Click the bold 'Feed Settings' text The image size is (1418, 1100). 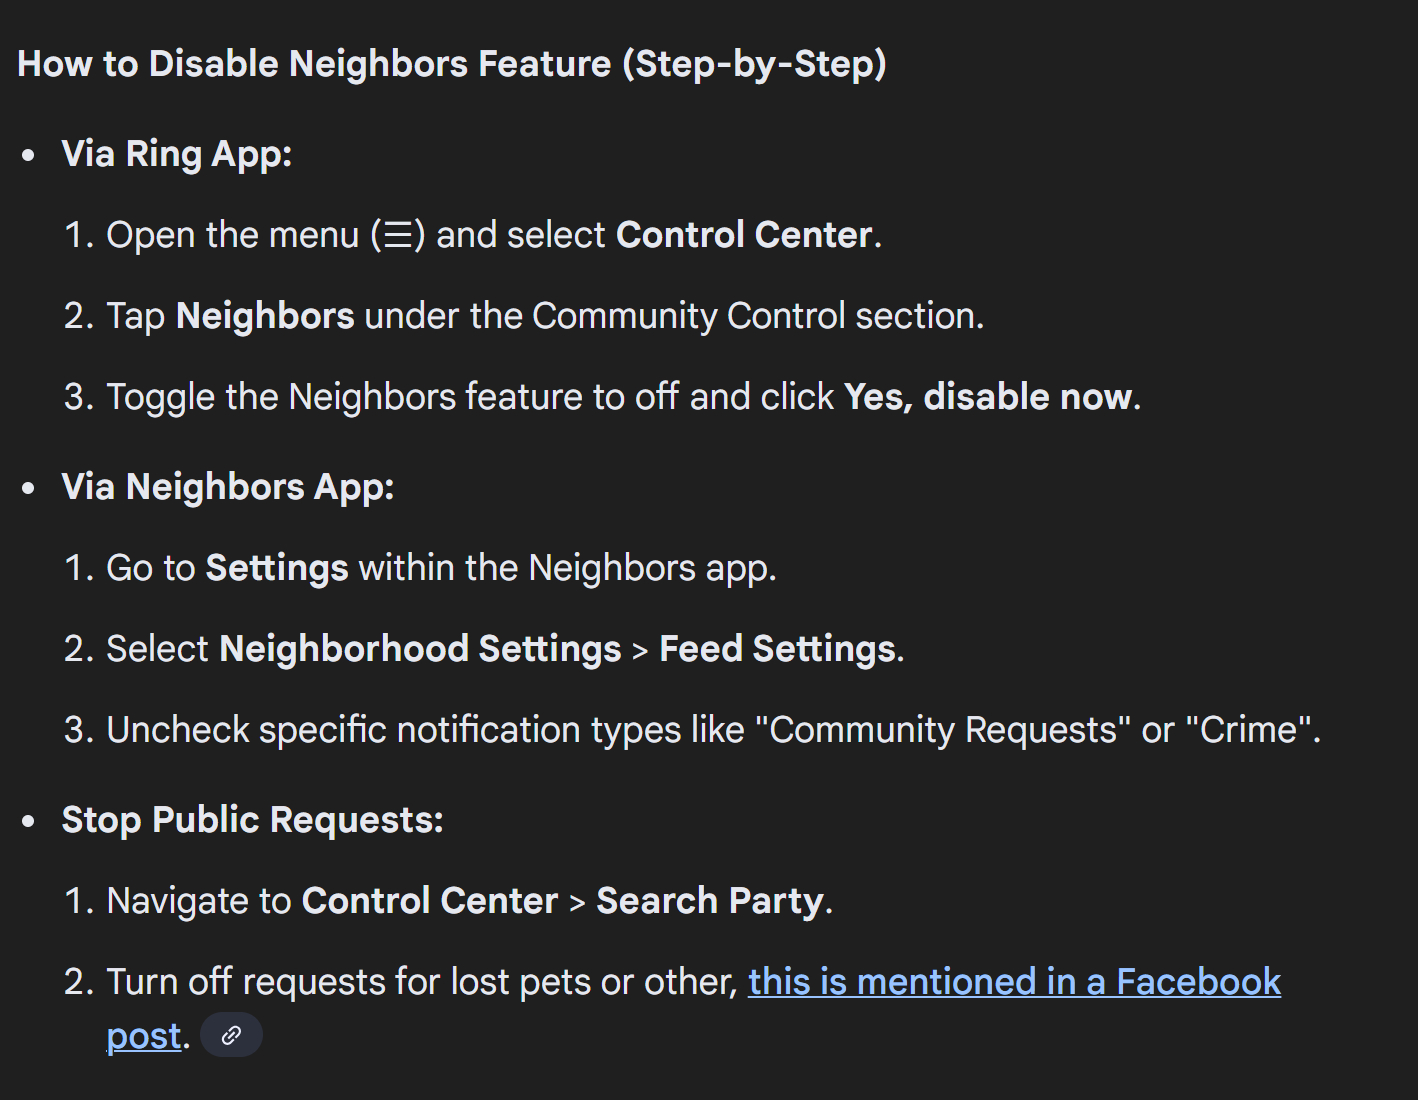point(777,649)
